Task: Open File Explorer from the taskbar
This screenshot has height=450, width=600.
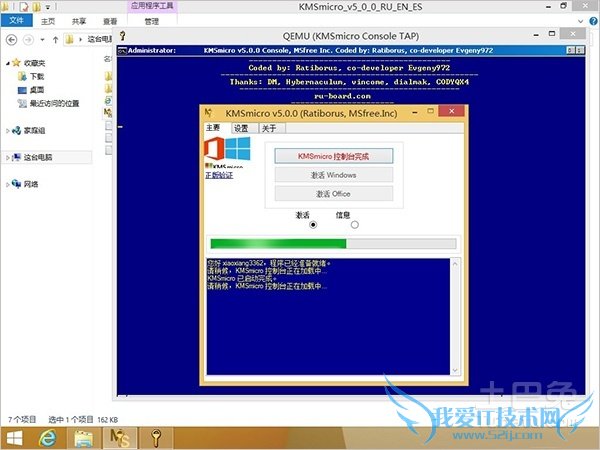Action: click(83, 438)
